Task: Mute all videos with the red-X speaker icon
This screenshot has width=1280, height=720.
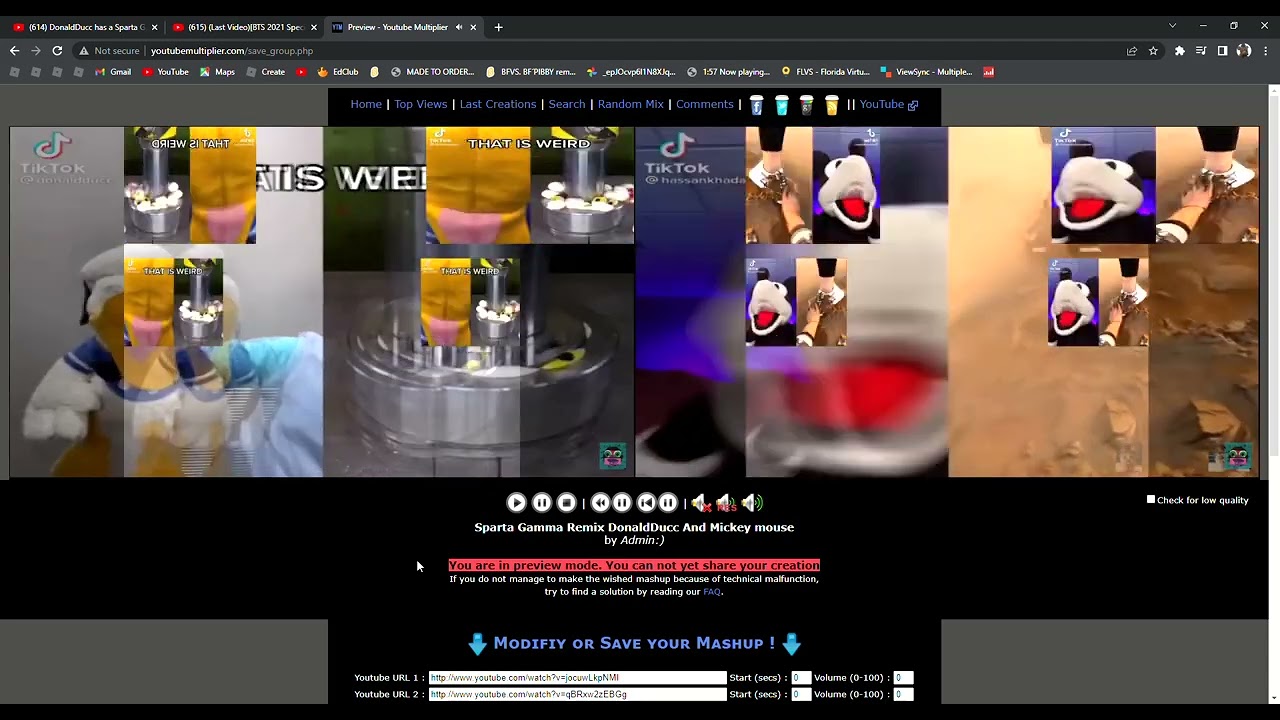Action: pyautogui.click(x=700, y=503)
